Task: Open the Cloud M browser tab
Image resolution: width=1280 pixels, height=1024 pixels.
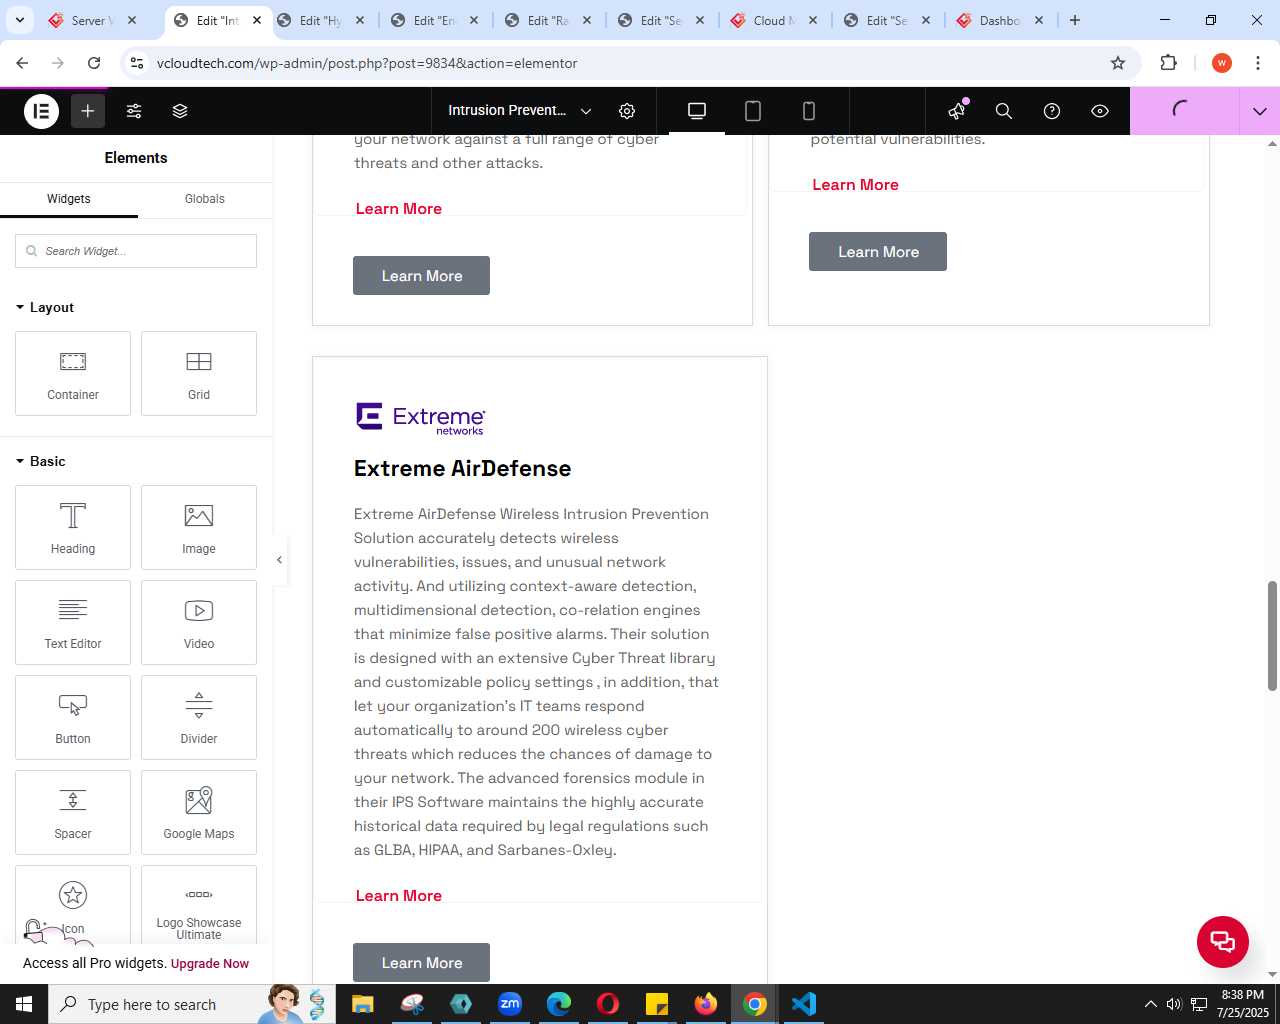Action: tap(776, 20)
